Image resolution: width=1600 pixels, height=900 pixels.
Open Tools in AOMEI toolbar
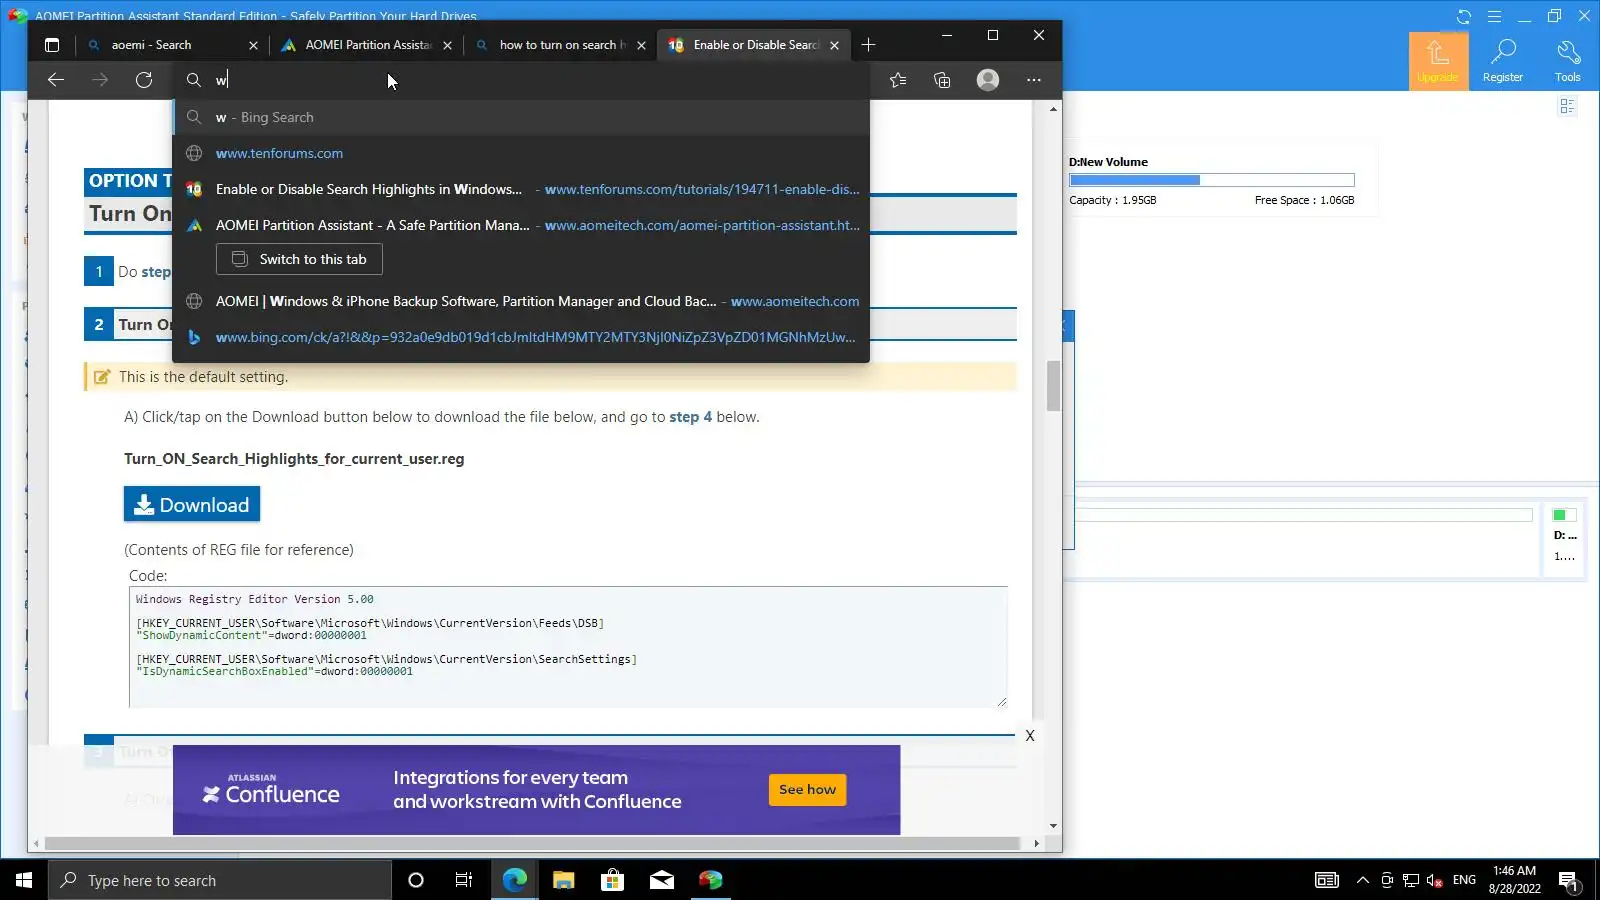click(x=1567, y=61)
